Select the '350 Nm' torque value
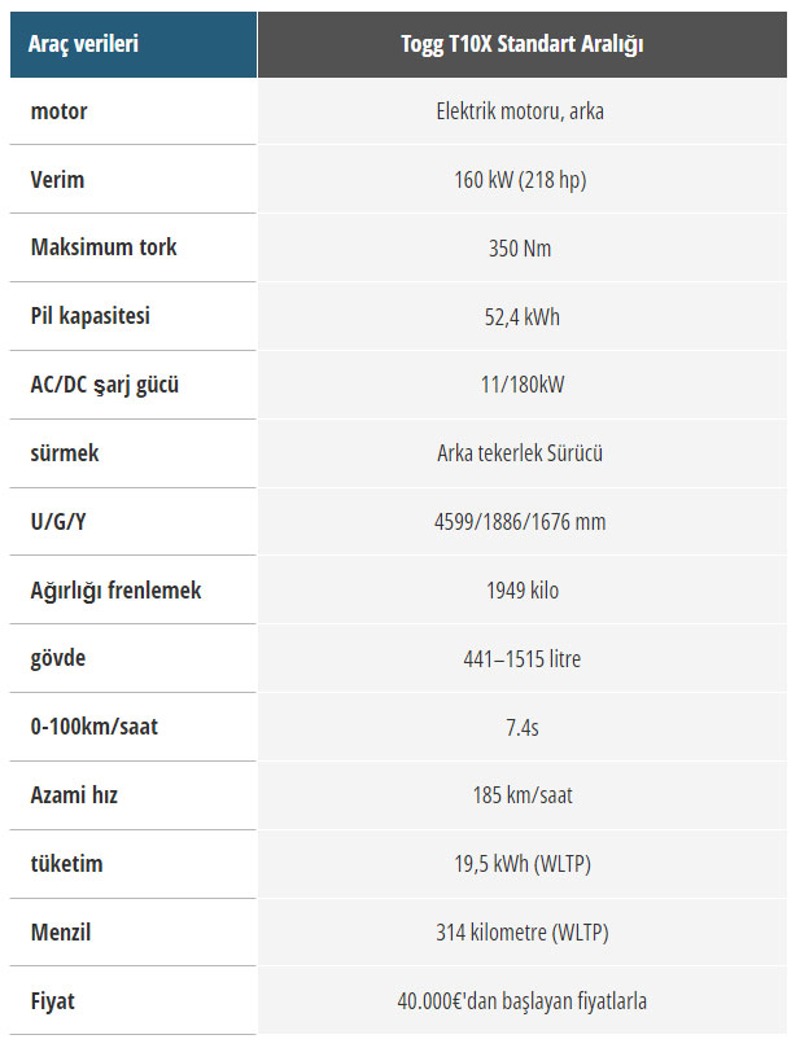This screenshot has width=800, height=1048. tap(521, 248)
